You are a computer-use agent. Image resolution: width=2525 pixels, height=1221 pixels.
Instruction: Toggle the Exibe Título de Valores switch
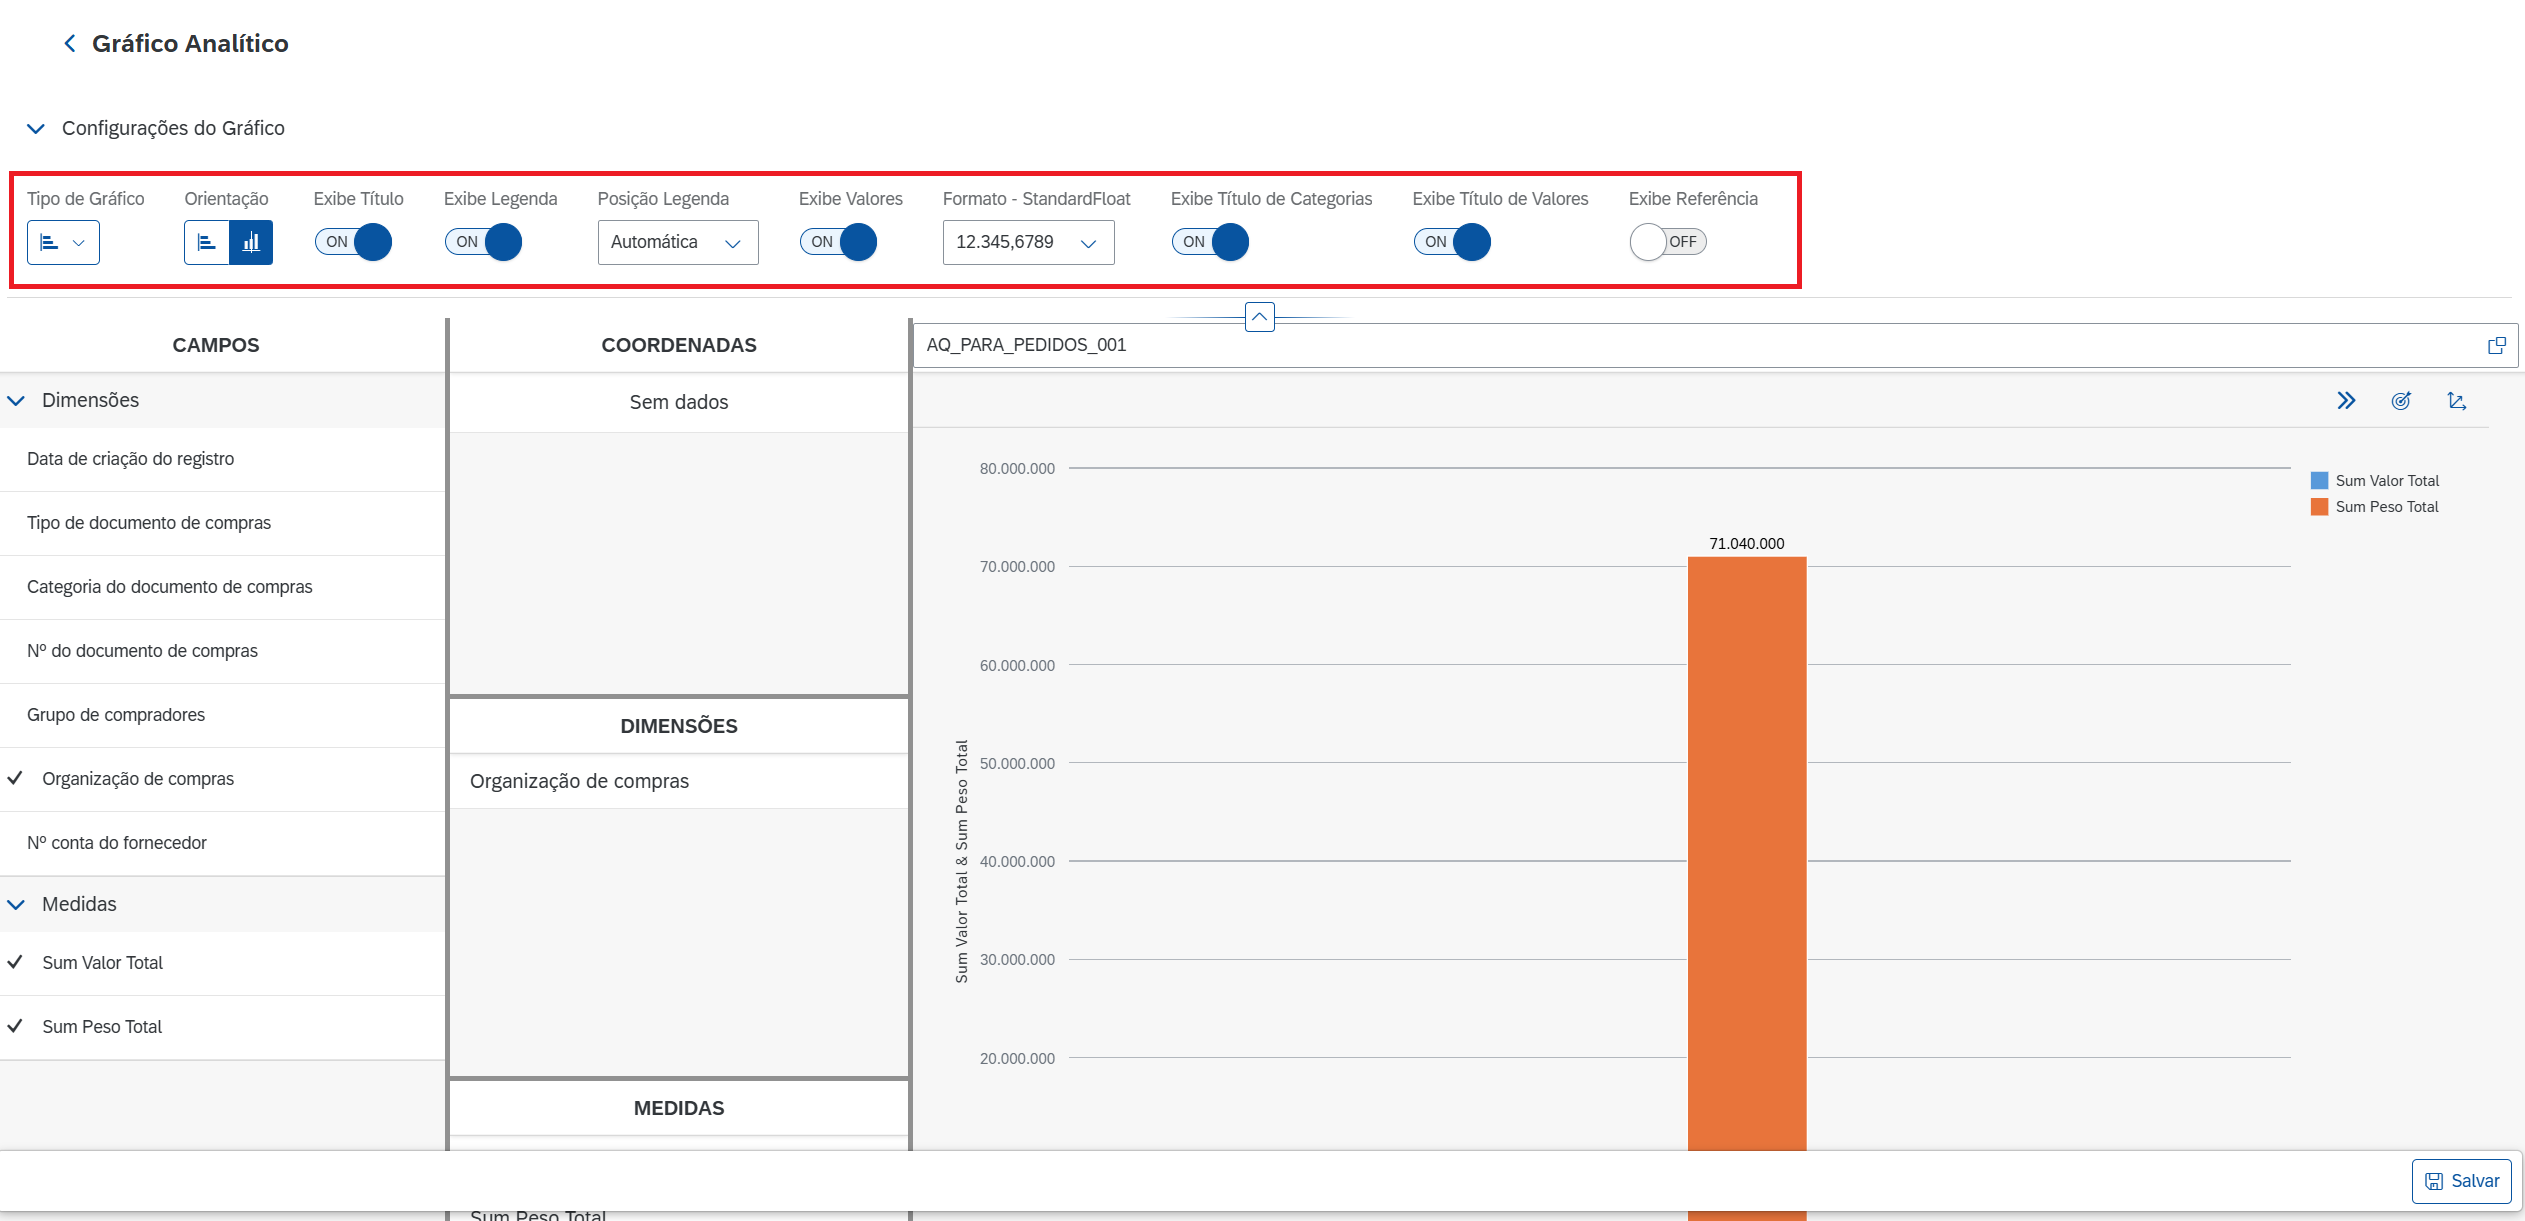click(1452, 242)
